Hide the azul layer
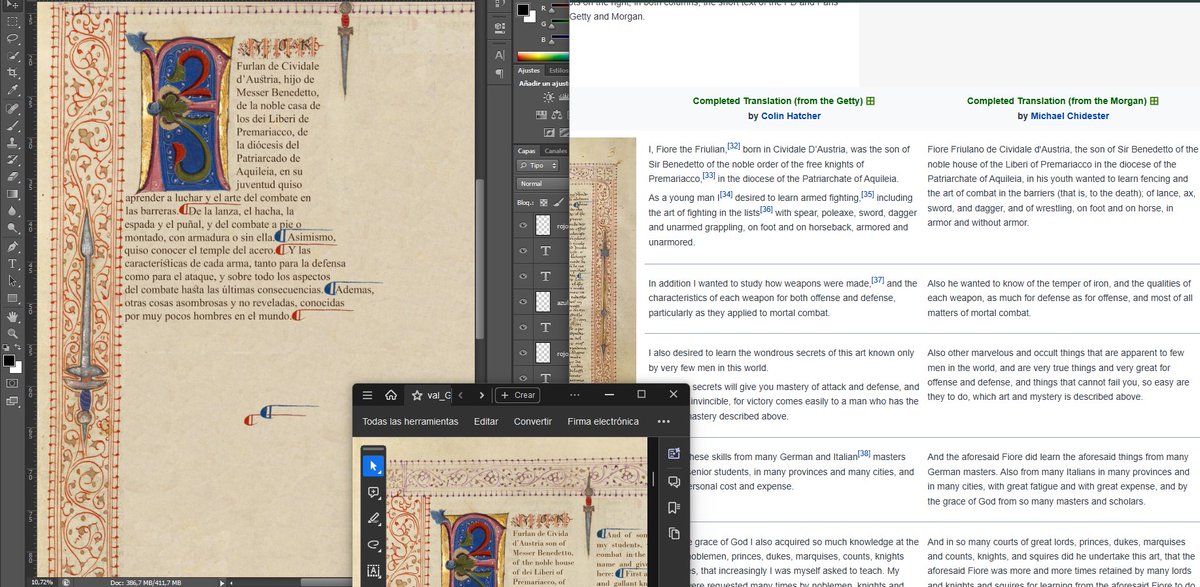This screenshot has width=1200, height=587. (x=523, y=301)
